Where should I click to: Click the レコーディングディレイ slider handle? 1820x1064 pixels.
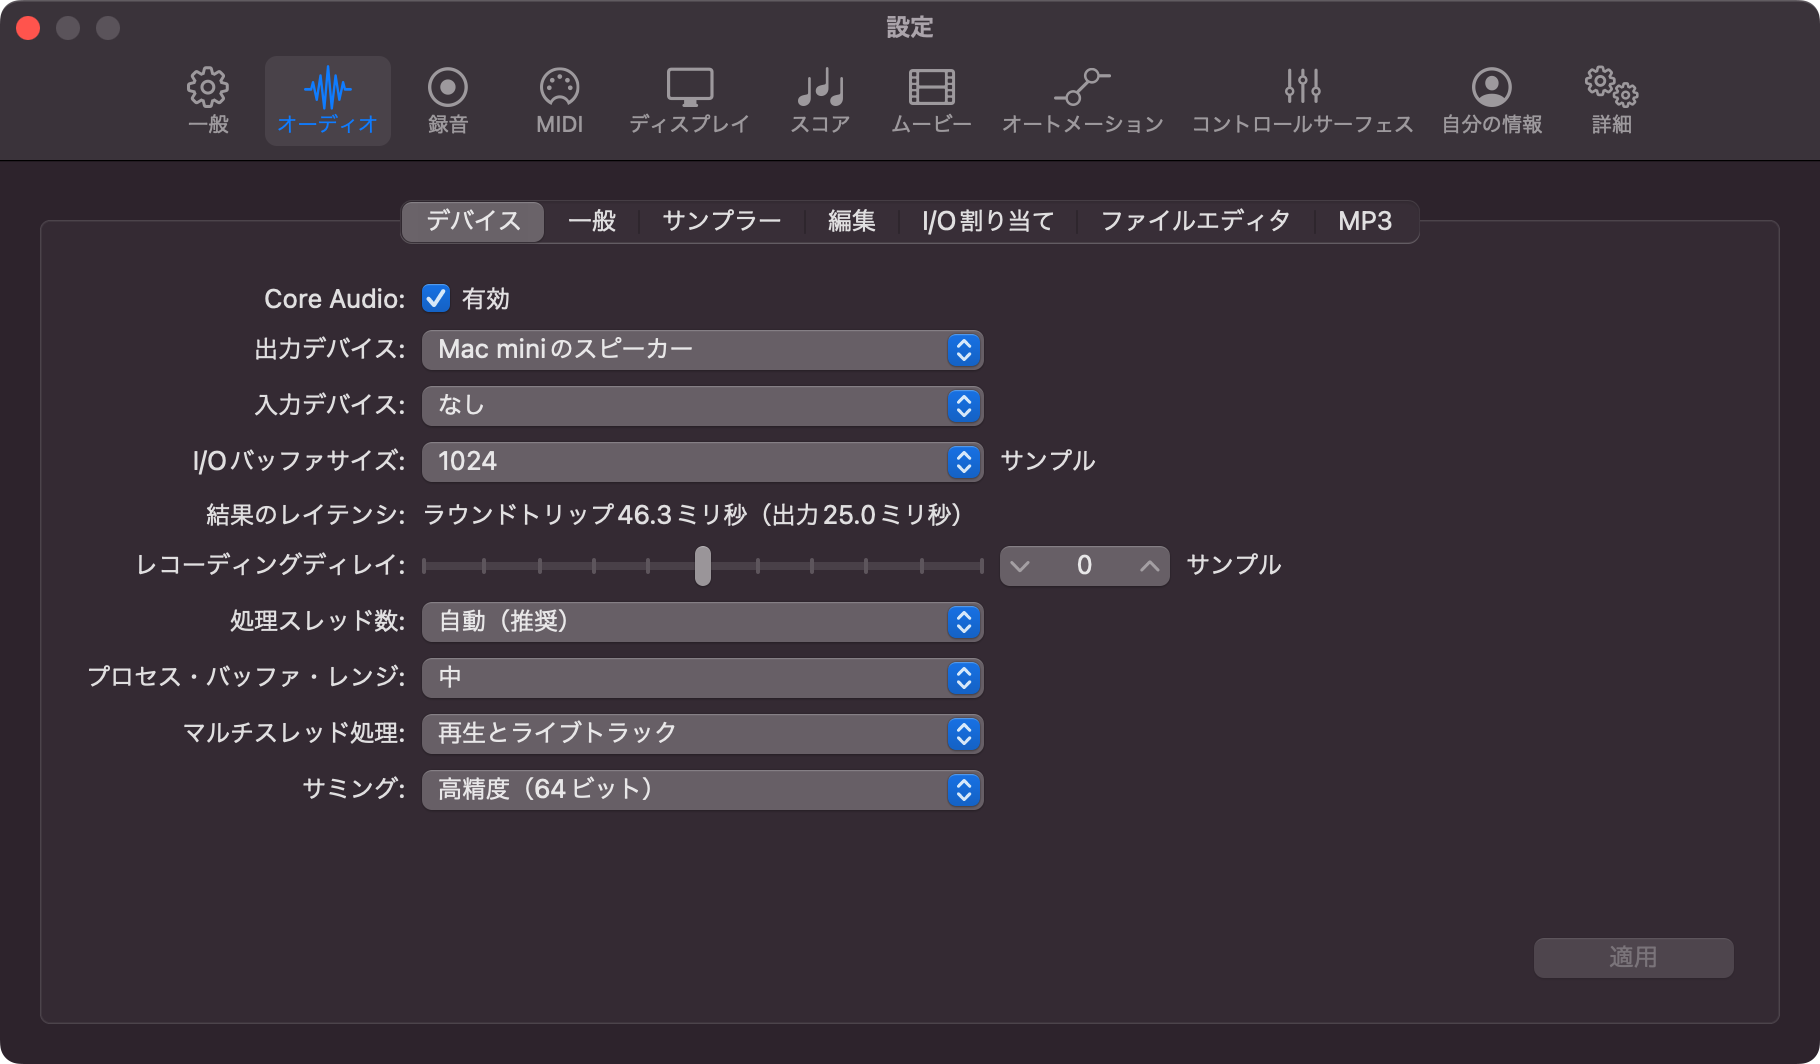703,566
